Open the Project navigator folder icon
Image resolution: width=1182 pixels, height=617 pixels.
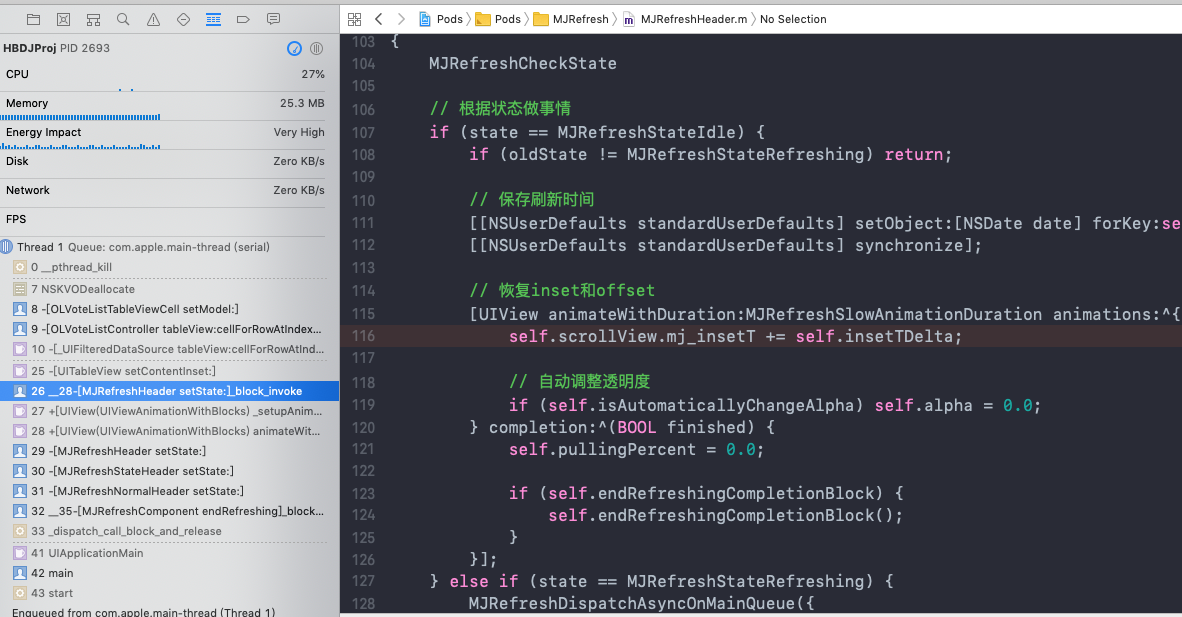click(33, 19)
